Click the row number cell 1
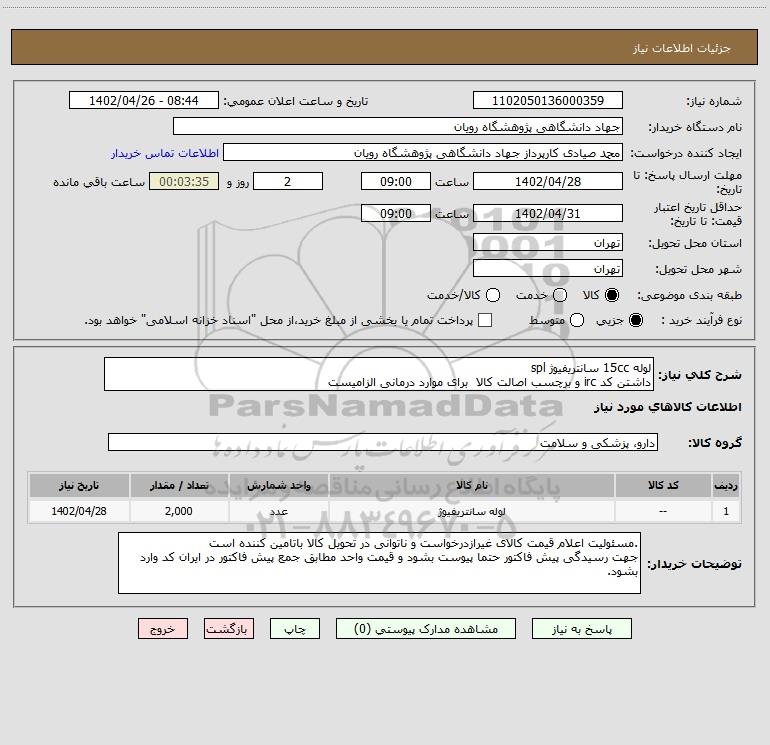The height and width of the screenshot is (745, 770). click(726, 511)
